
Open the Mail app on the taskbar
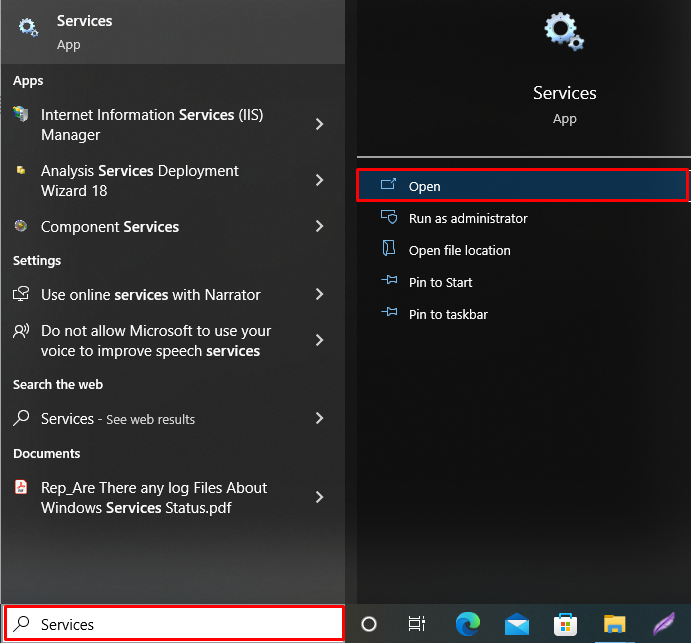(x=516, y=624)
